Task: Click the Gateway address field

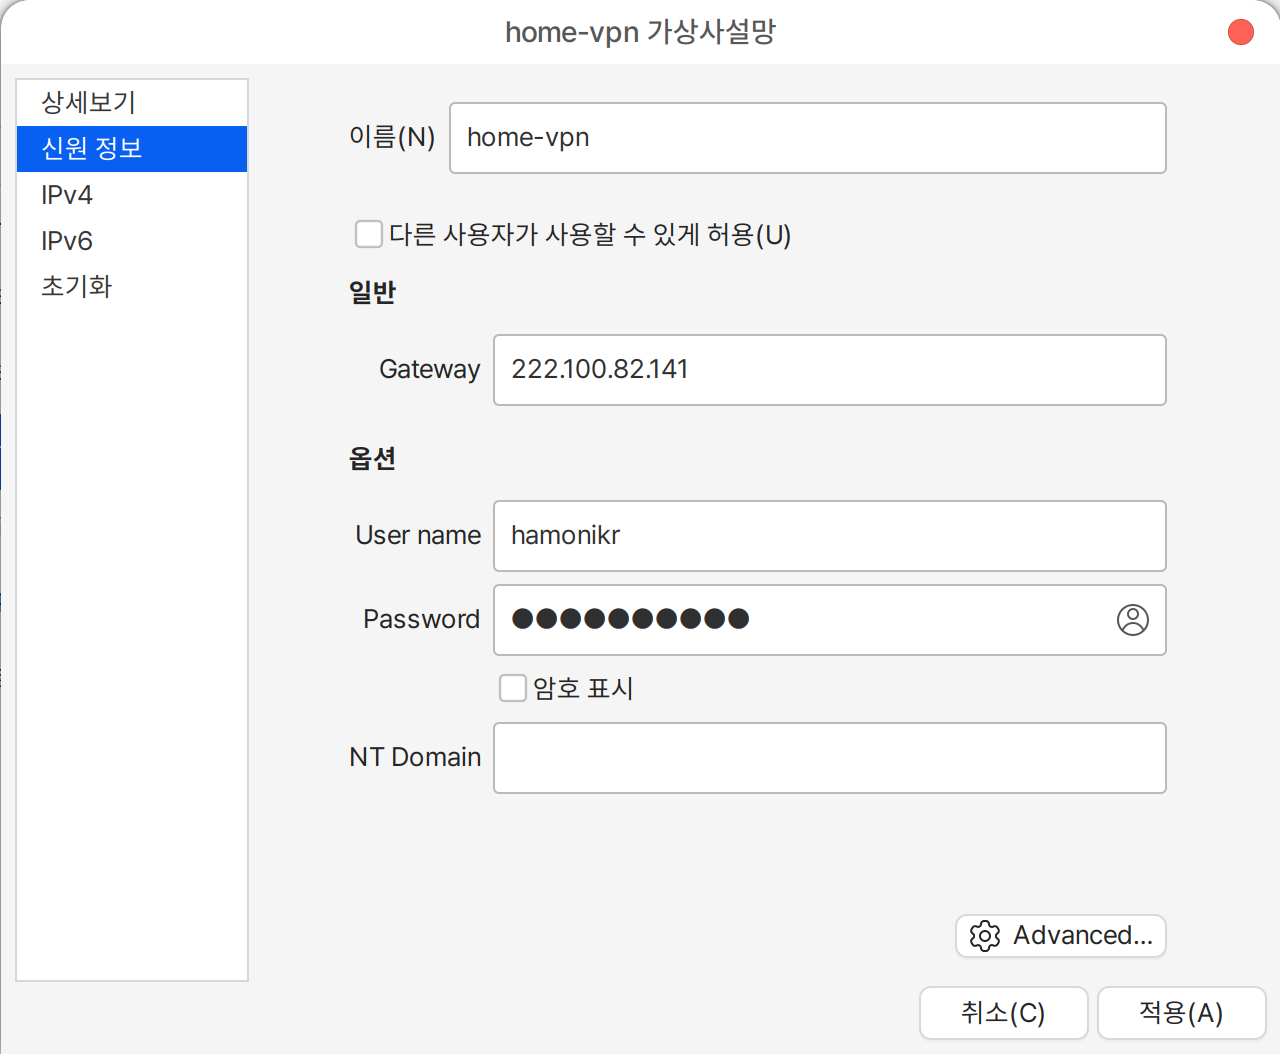Action: [x=830, y=370]
